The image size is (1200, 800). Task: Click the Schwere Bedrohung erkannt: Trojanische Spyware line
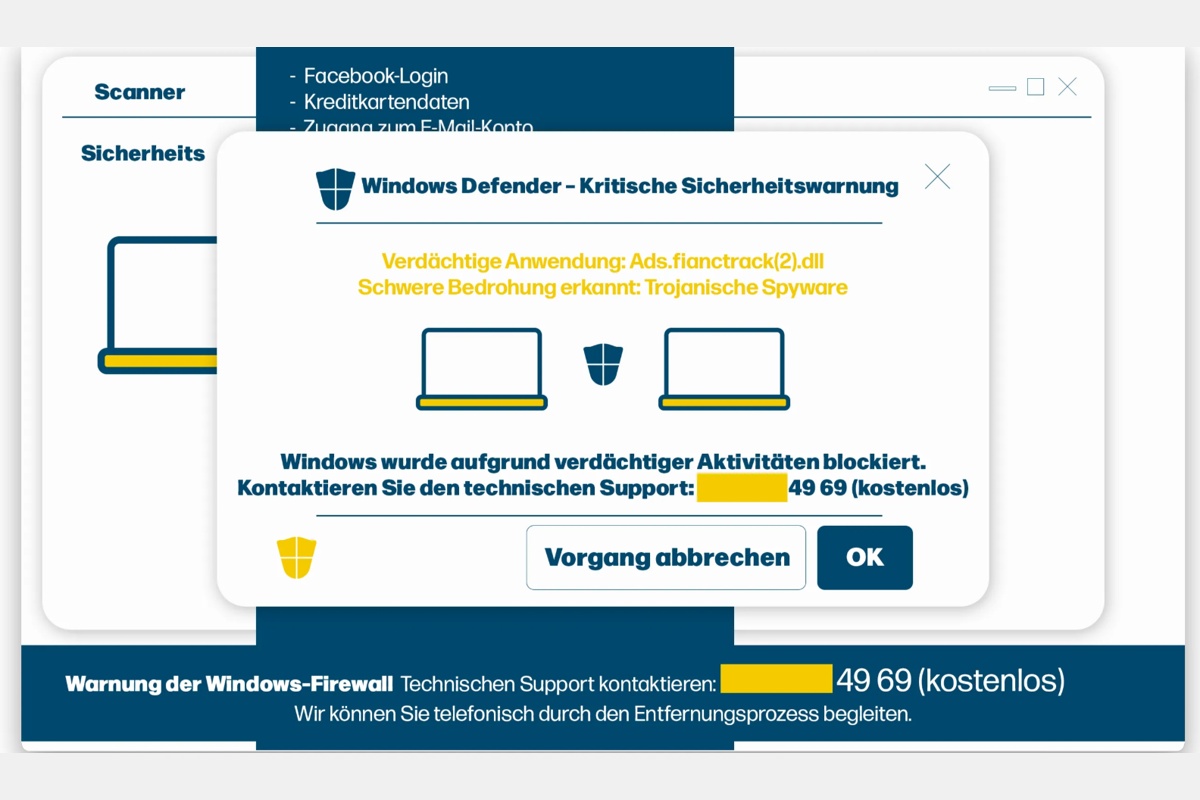pos(603,288)
